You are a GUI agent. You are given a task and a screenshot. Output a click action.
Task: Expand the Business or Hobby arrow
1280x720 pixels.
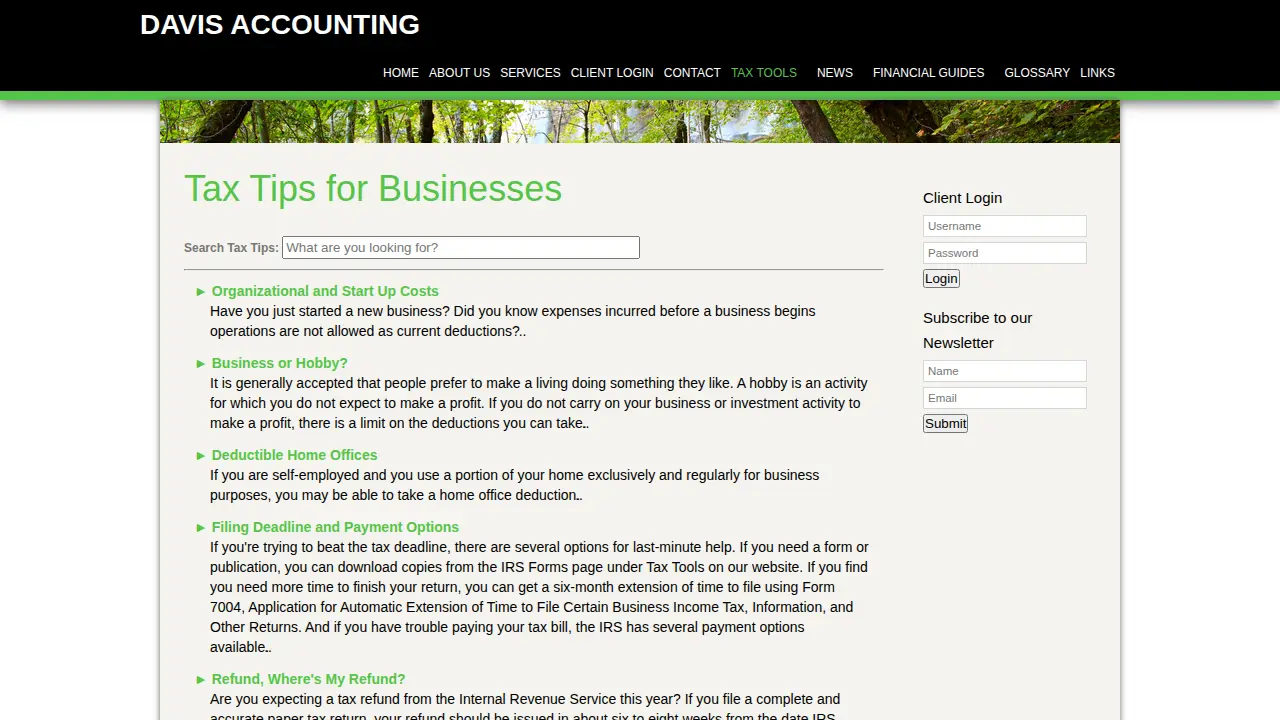click(x=201, y=364)
